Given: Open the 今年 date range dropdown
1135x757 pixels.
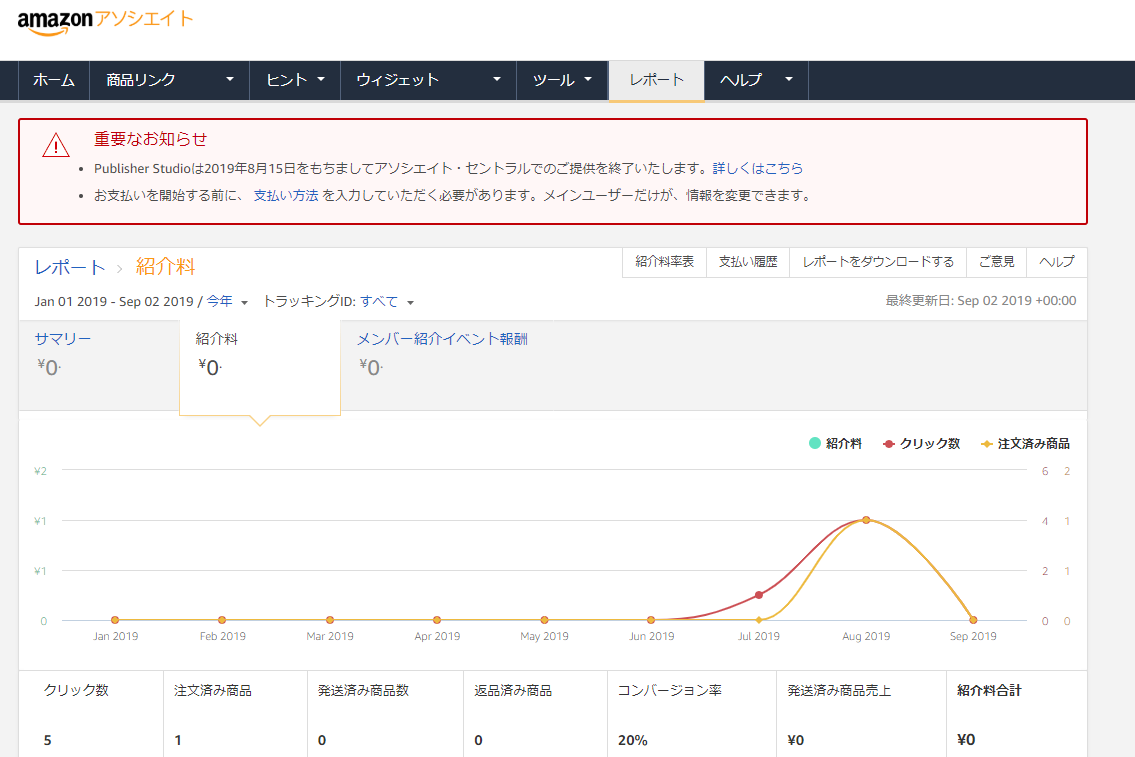Looking at the screenshot, I should 227,302.
